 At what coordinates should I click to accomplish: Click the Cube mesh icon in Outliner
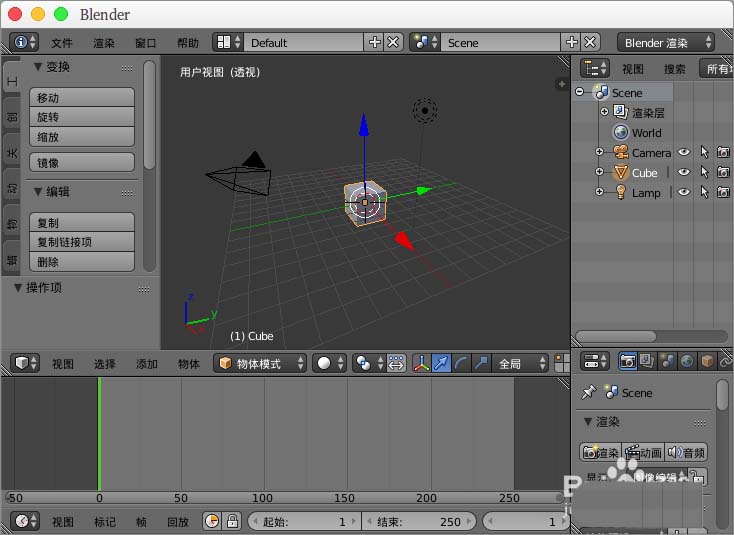pyautogui.click(x=621, y=172)
